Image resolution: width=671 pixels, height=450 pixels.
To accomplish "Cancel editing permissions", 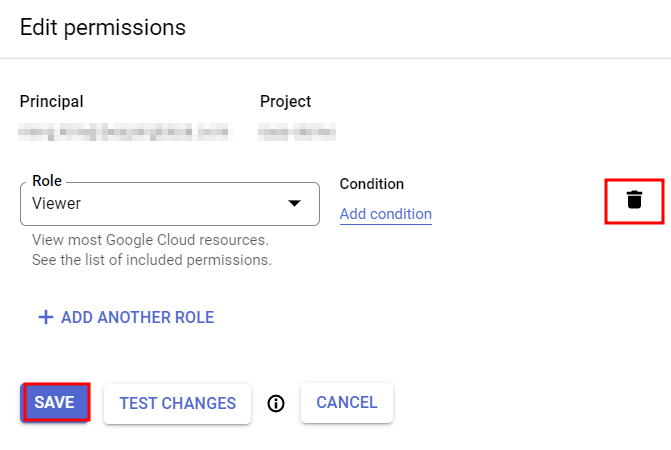I will pos(346,402).
